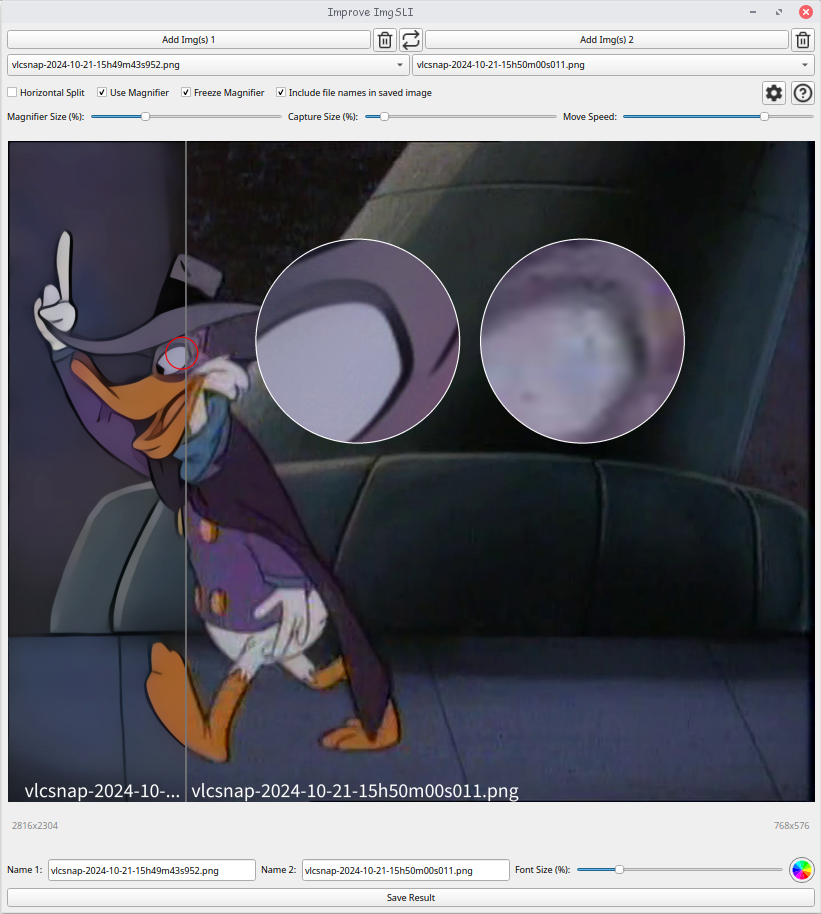Adjust the Magnifier Size slider
821x914 pixels.
click(x=186, y=117)
